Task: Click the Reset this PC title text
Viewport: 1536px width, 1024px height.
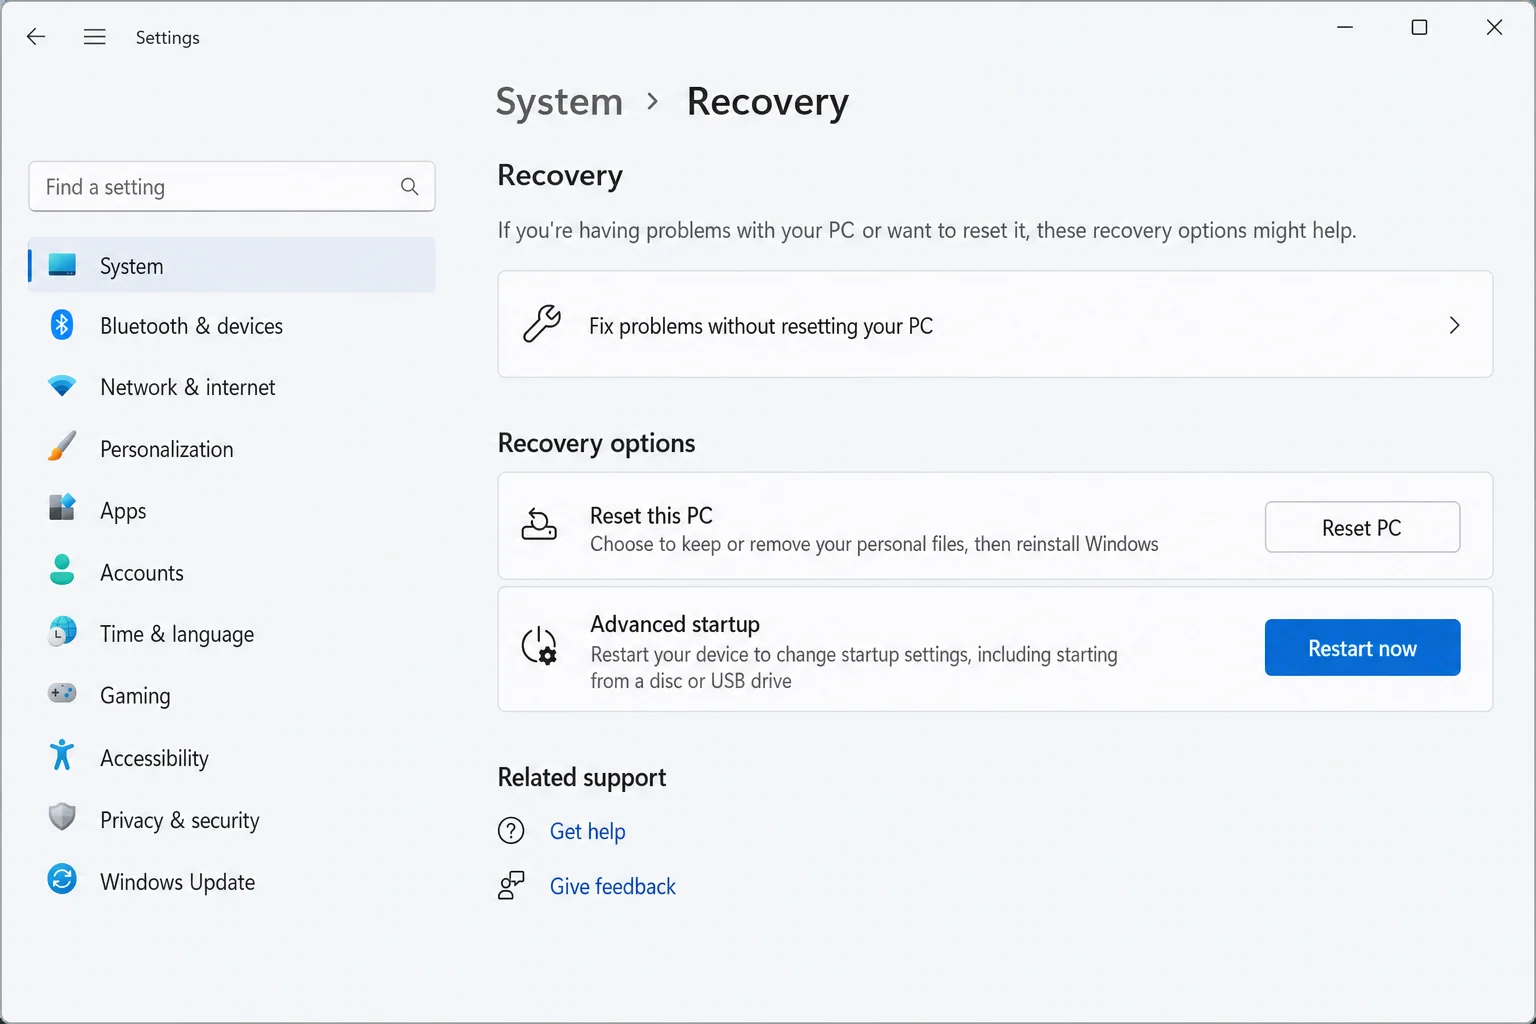Action: (651, 516)
